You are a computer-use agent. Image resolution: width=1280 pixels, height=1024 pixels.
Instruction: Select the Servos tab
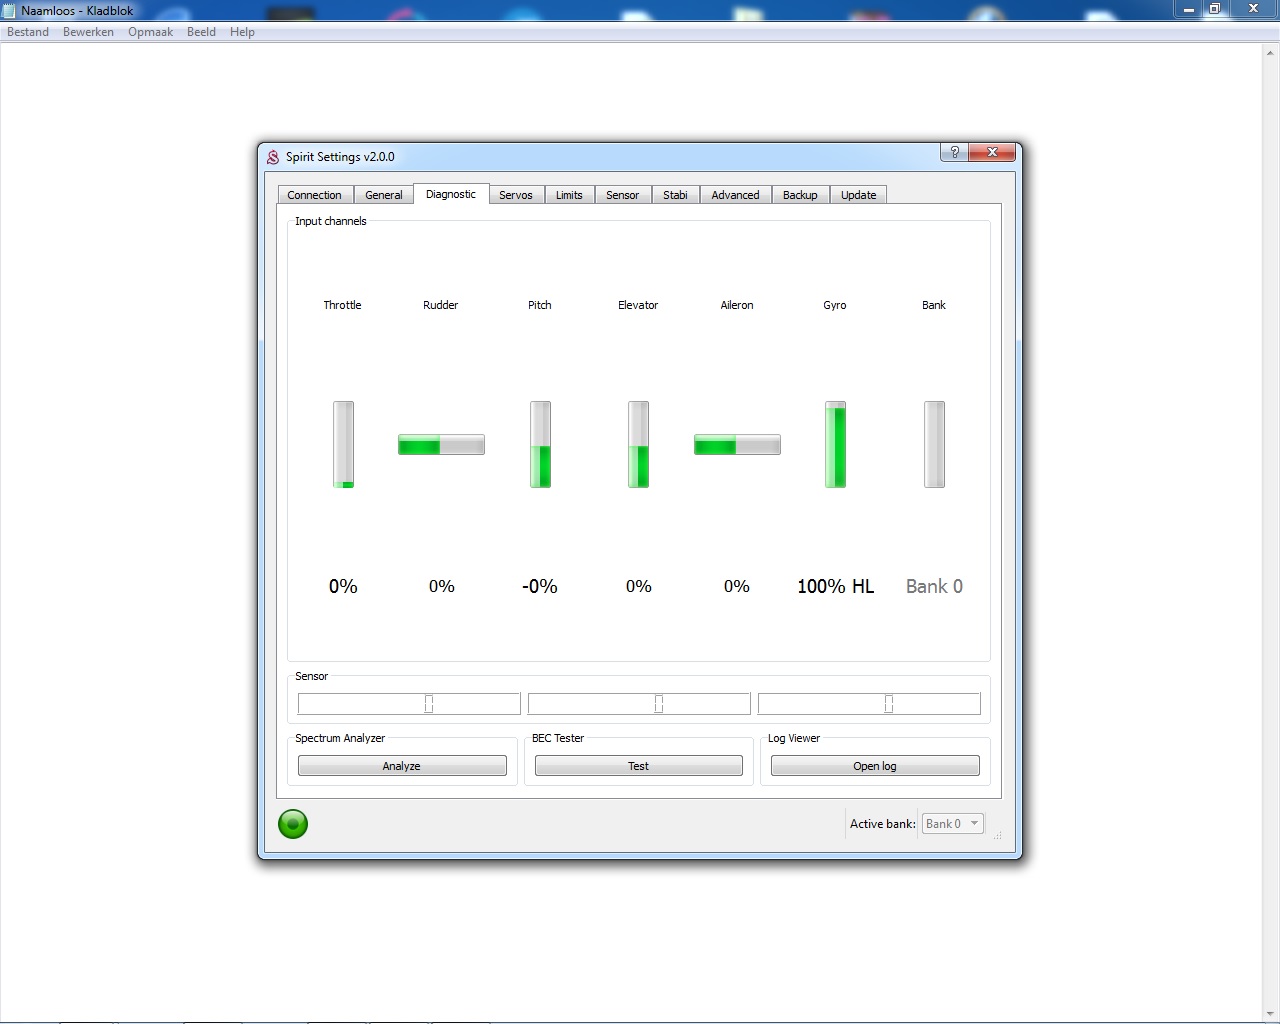516,195
